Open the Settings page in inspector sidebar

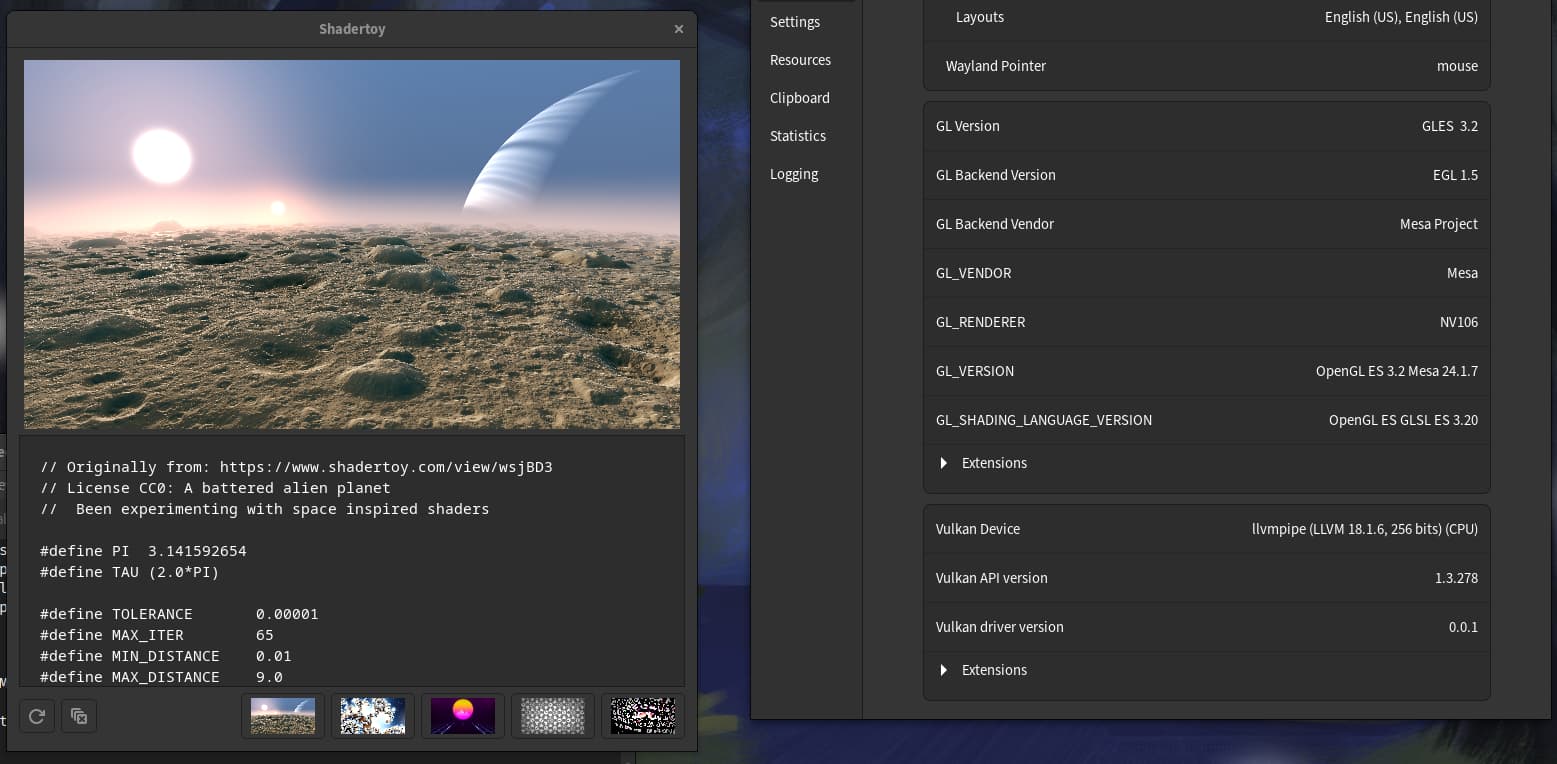pos(795,22)
